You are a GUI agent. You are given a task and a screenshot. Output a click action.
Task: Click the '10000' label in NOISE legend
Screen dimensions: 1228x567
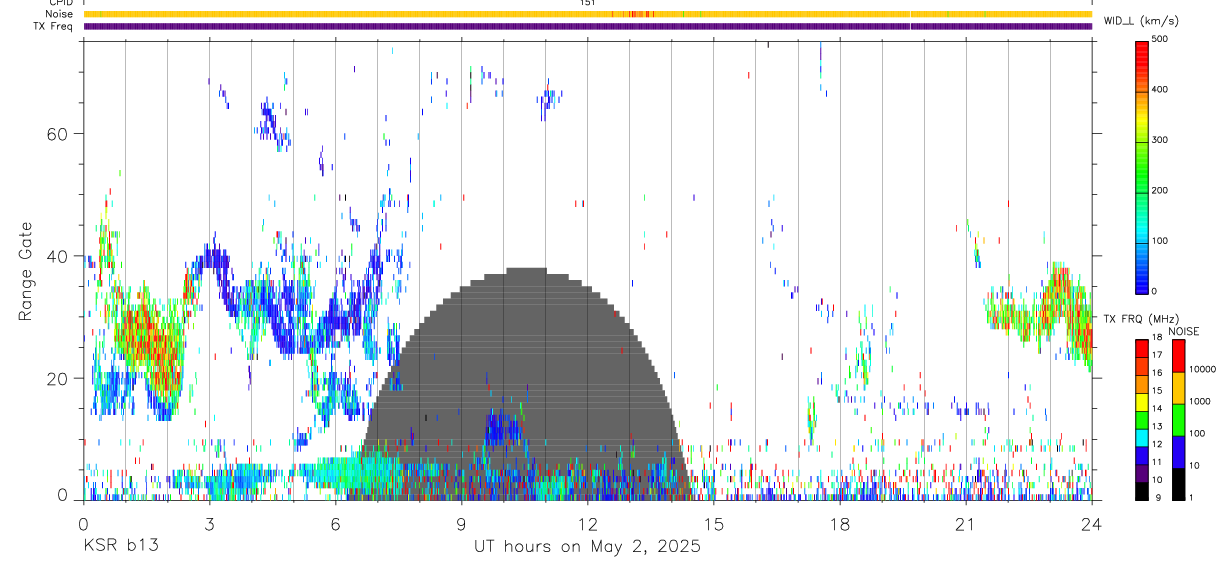click(x=1202, y=370)
